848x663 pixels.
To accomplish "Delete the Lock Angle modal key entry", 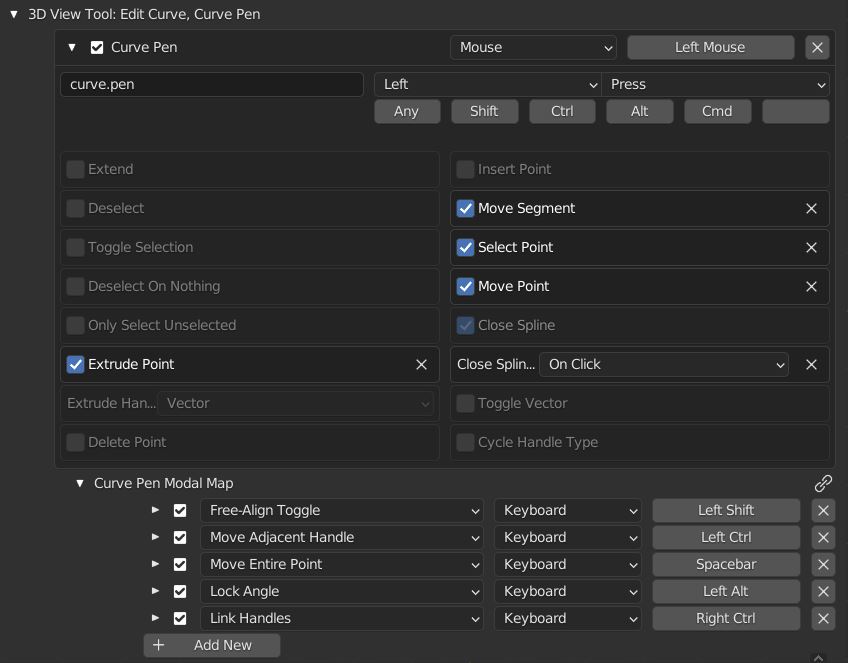I will [822, 591].
